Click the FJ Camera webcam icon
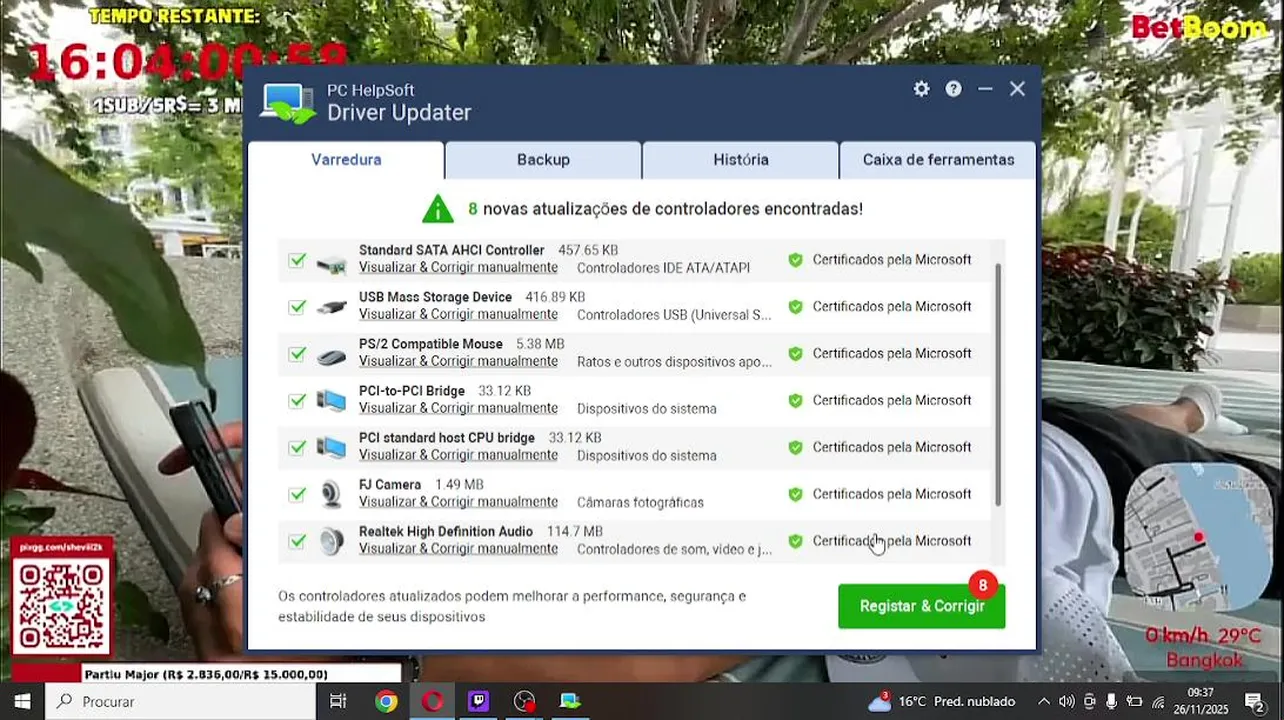Screen dimensions: 1284x720 click(331, 494)
